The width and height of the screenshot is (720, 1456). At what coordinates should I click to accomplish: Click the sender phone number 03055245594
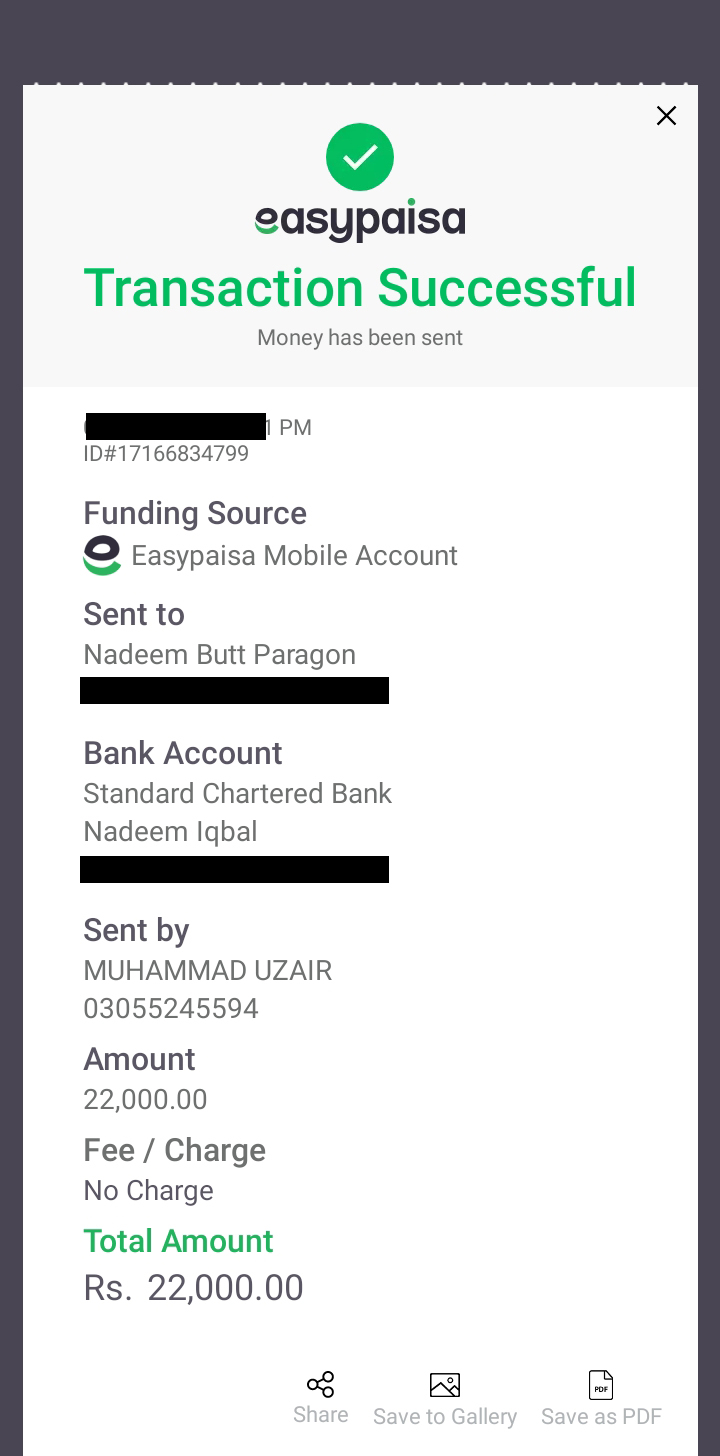[x=171, y=1009]
